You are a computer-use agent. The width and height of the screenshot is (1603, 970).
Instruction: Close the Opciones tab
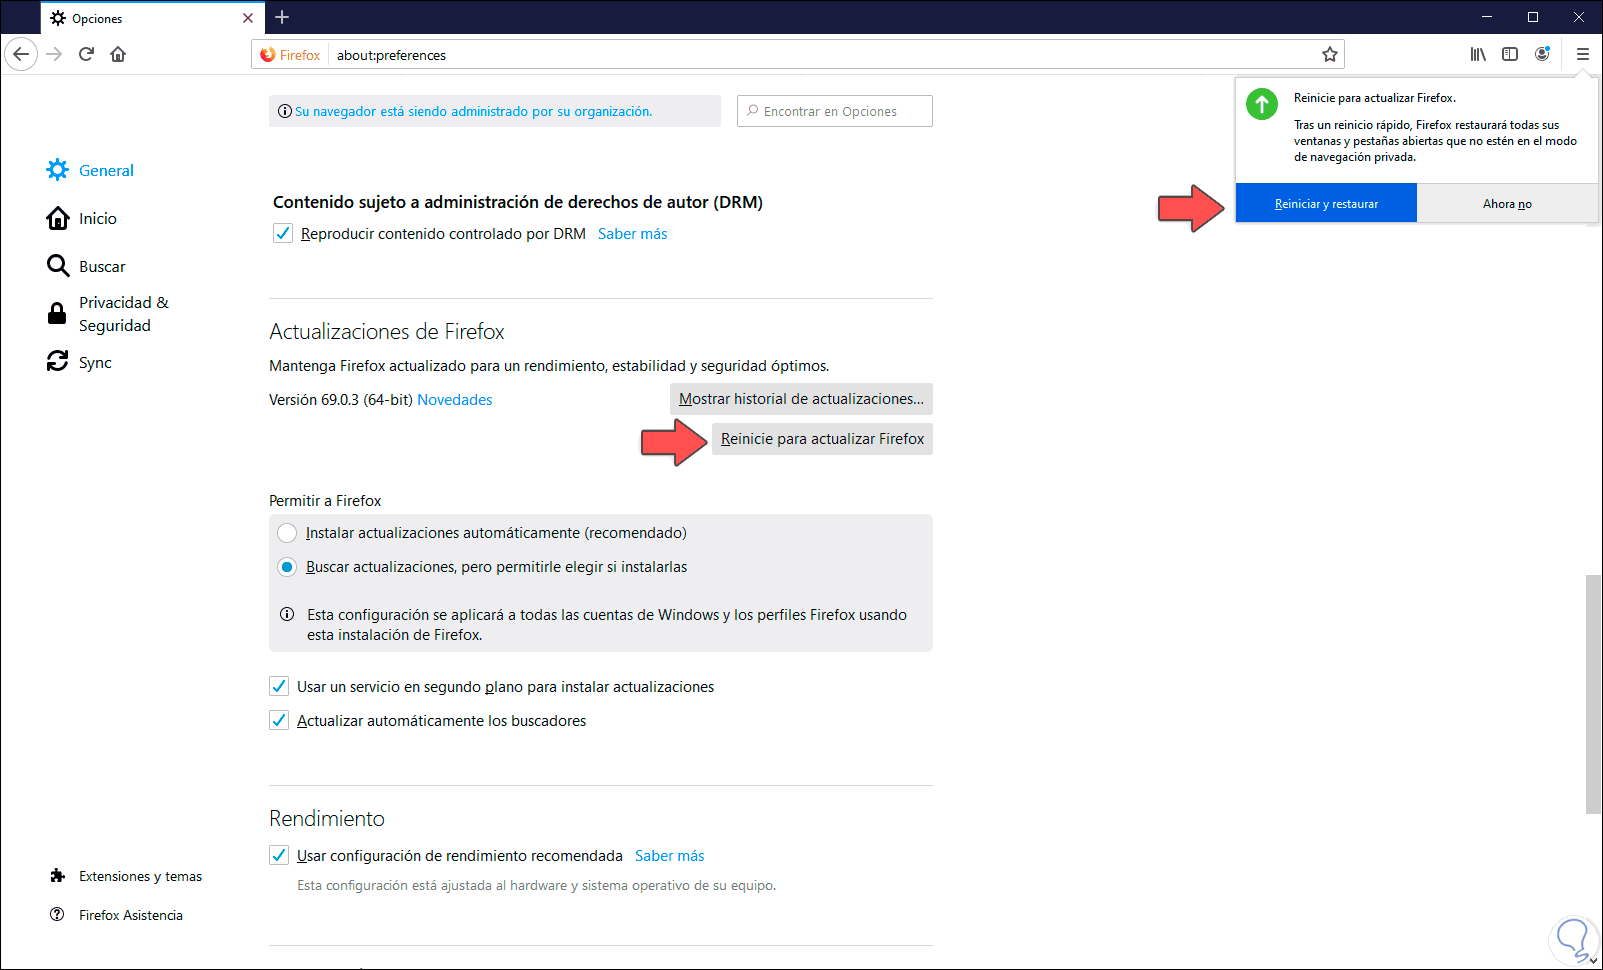[x=248, y=18]
